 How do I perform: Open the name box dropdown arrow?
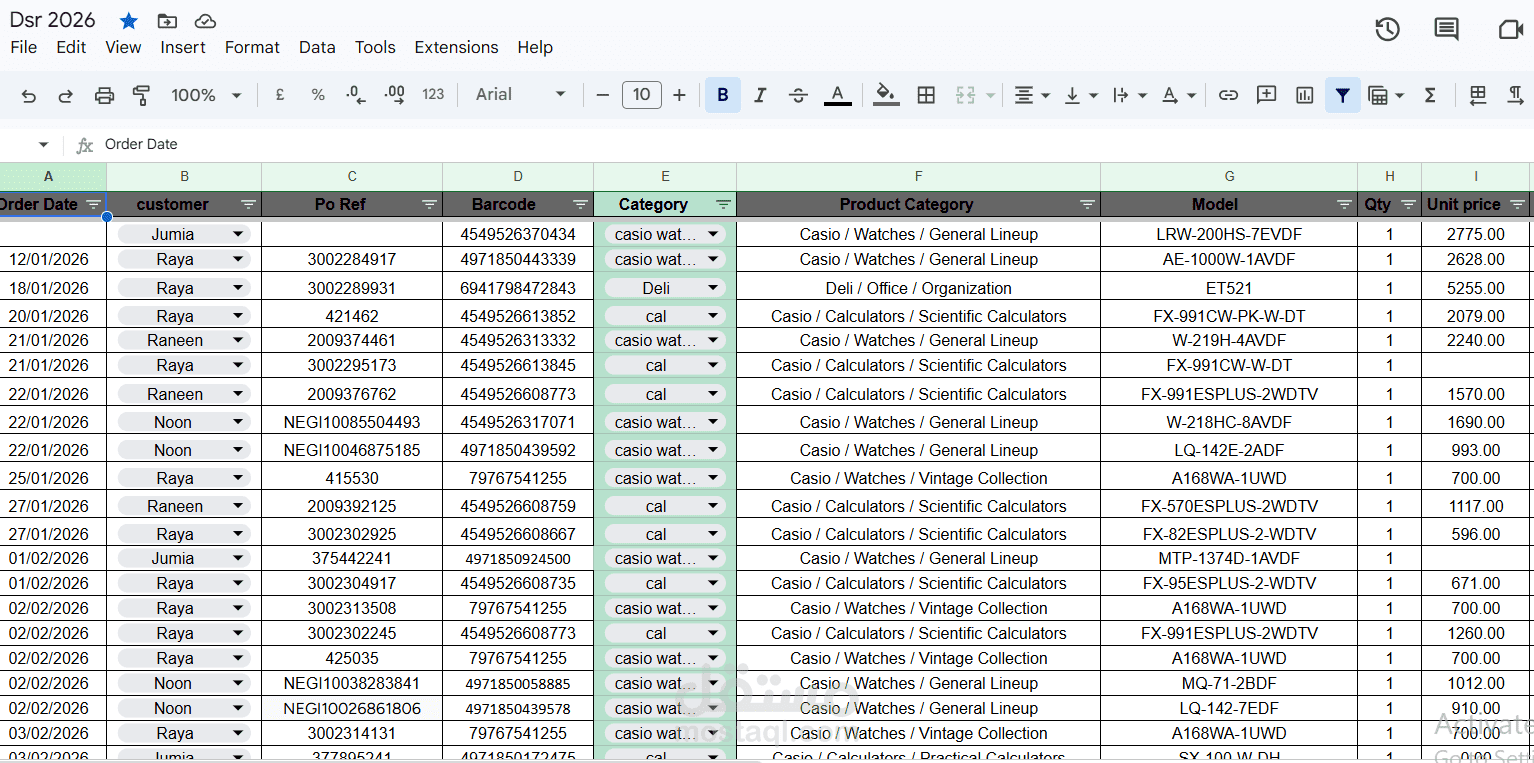coord(43,145)
